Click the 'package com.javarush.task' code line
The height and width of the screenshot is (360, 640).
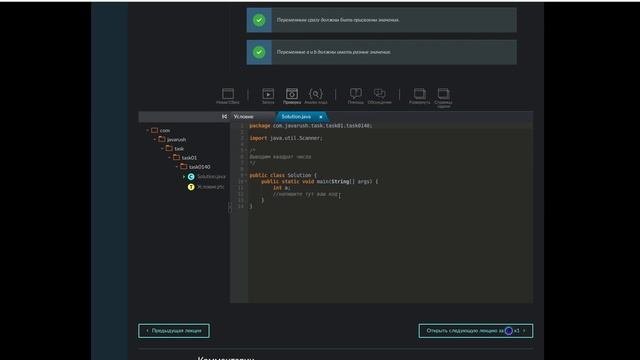(311, 126)
